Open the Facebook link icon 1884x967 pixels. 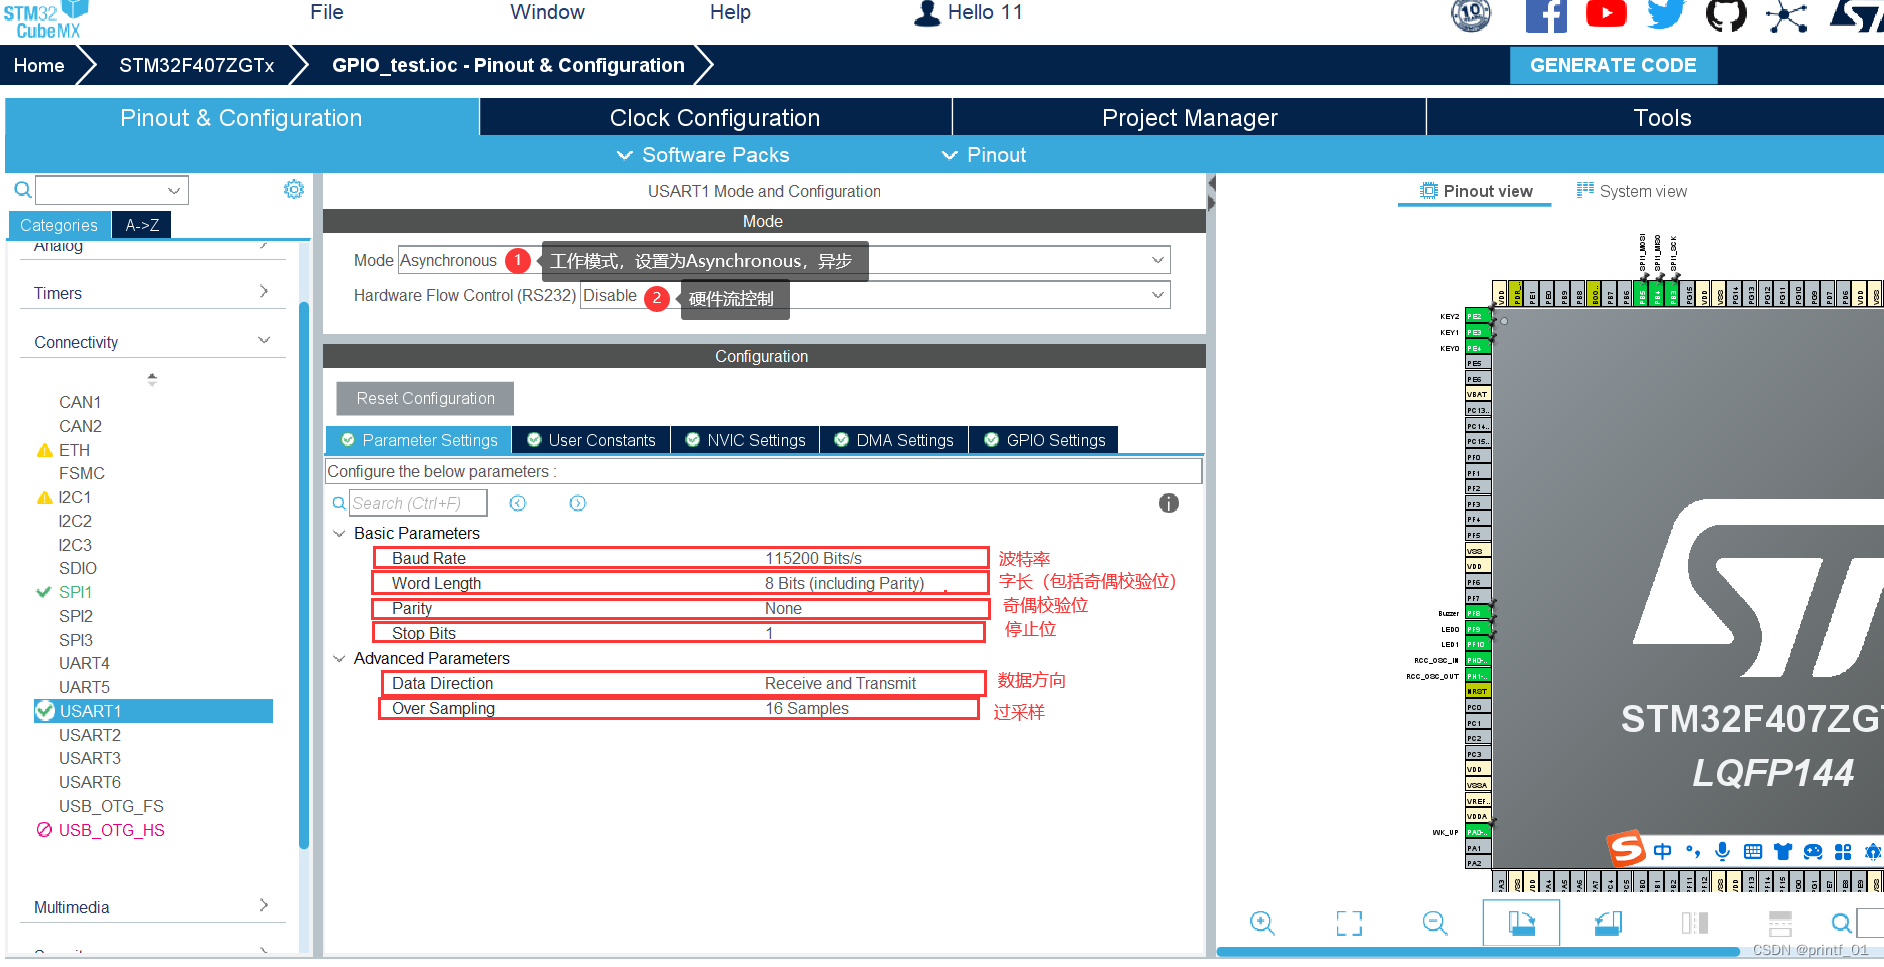[1546, 15]
